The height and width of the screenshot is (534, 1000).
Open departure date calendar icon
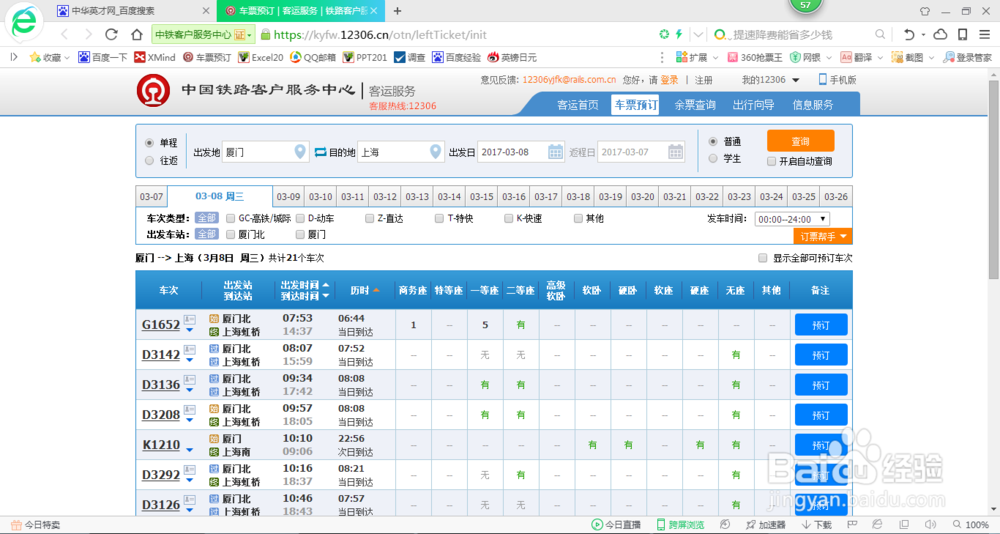click(x=555, y=152)
